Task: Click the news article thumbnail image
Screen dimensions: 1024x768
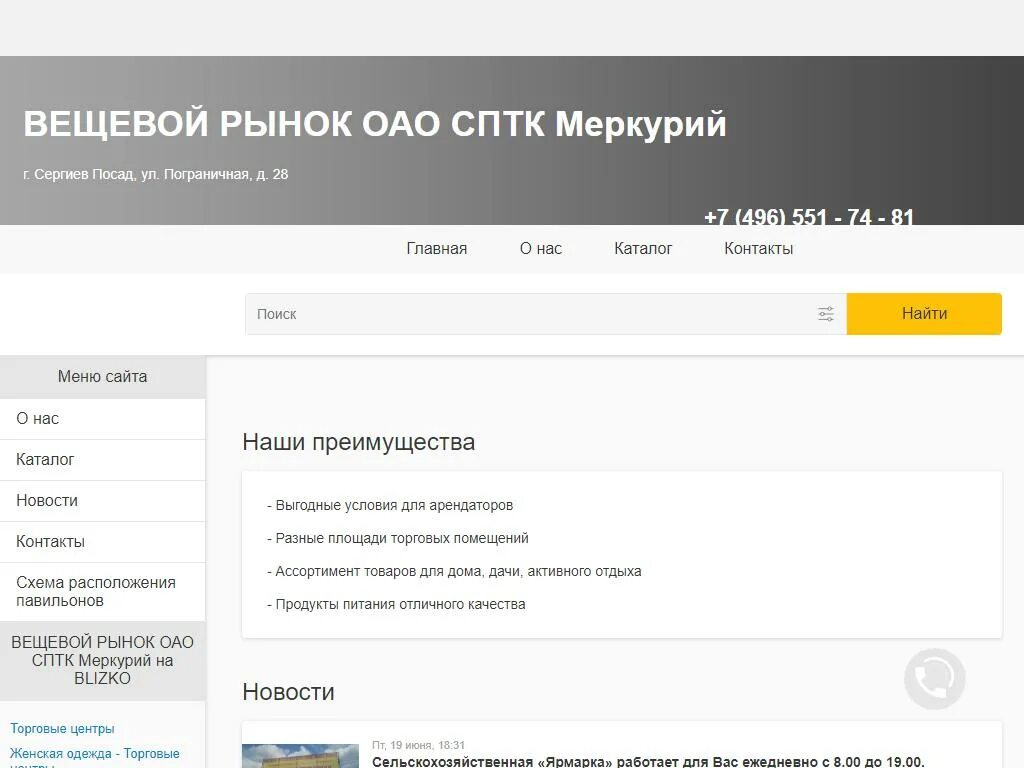Action: pyautogui.click(x=300, y=756)
